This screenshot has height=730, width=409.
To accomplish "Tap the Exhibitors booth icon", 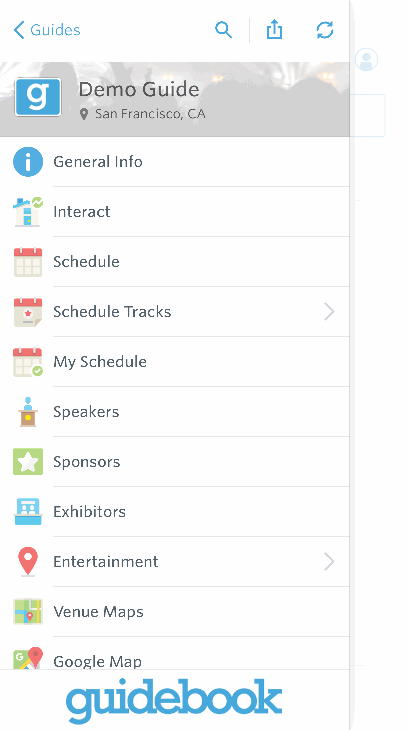I will 28,511.
